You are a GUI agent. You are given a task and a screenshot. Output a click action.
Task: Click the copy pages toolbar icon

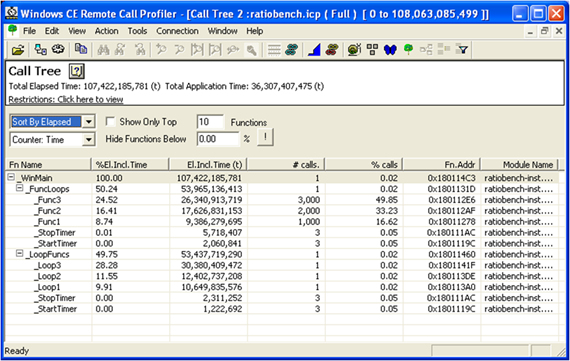80,49
